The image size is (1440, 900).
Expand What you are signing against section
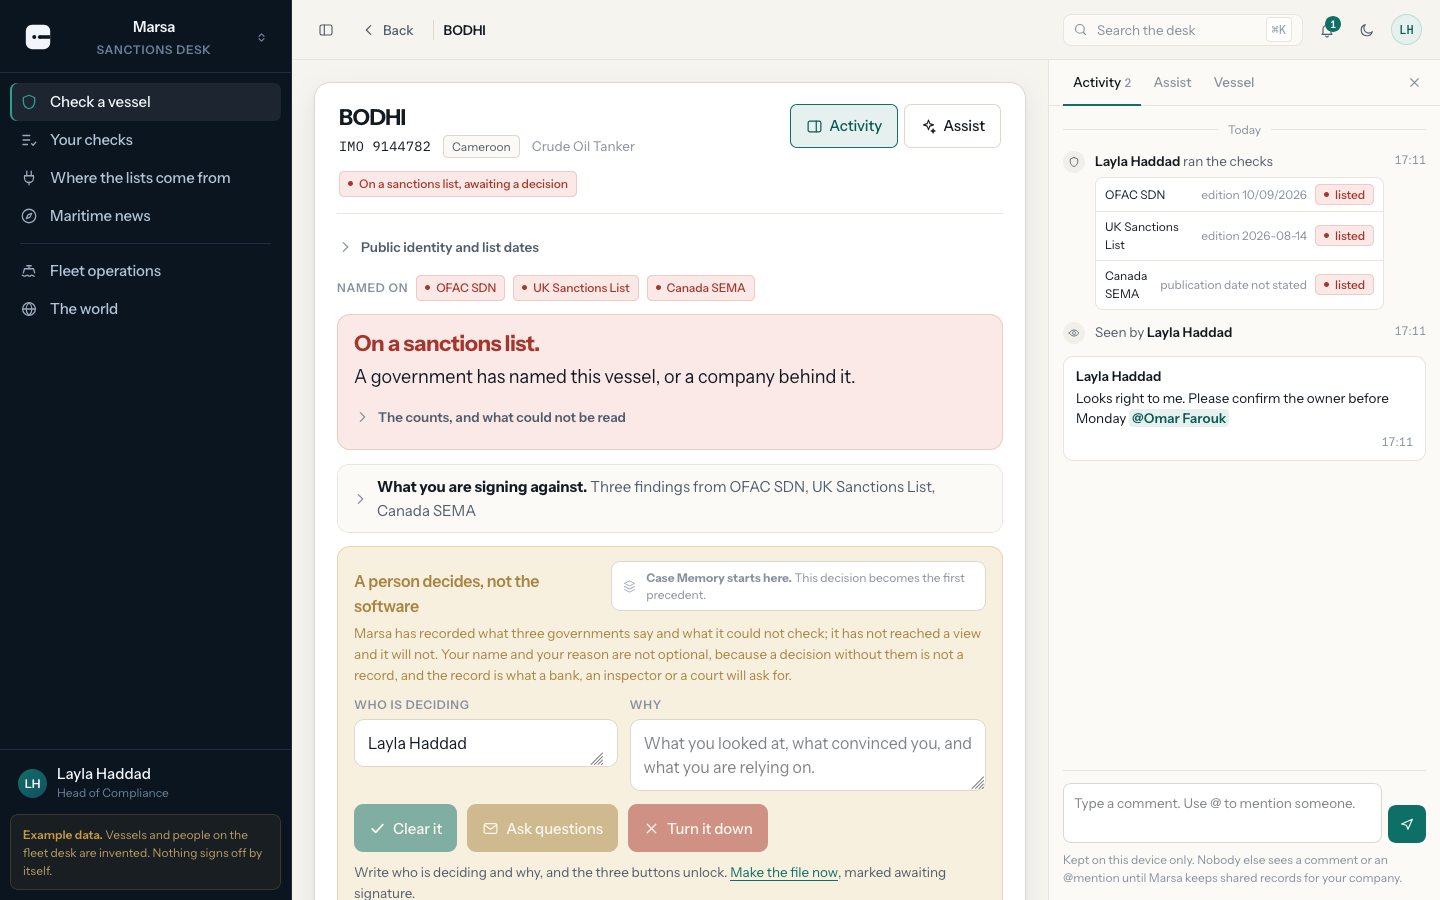670,499
